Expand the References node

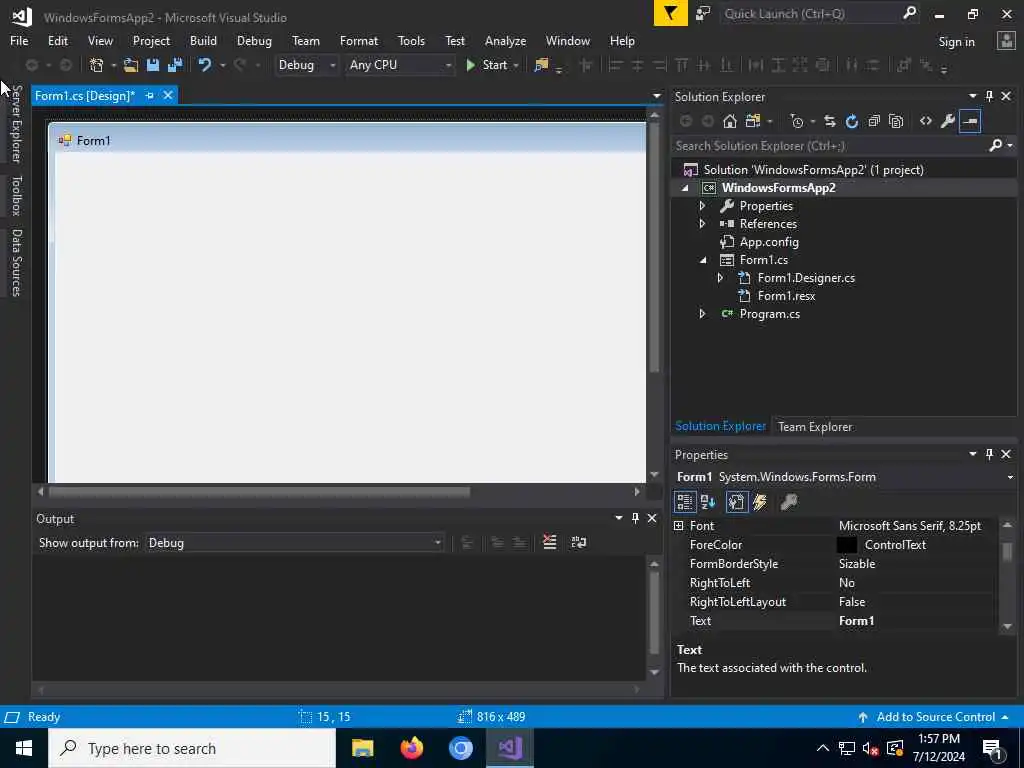(703, 223)
